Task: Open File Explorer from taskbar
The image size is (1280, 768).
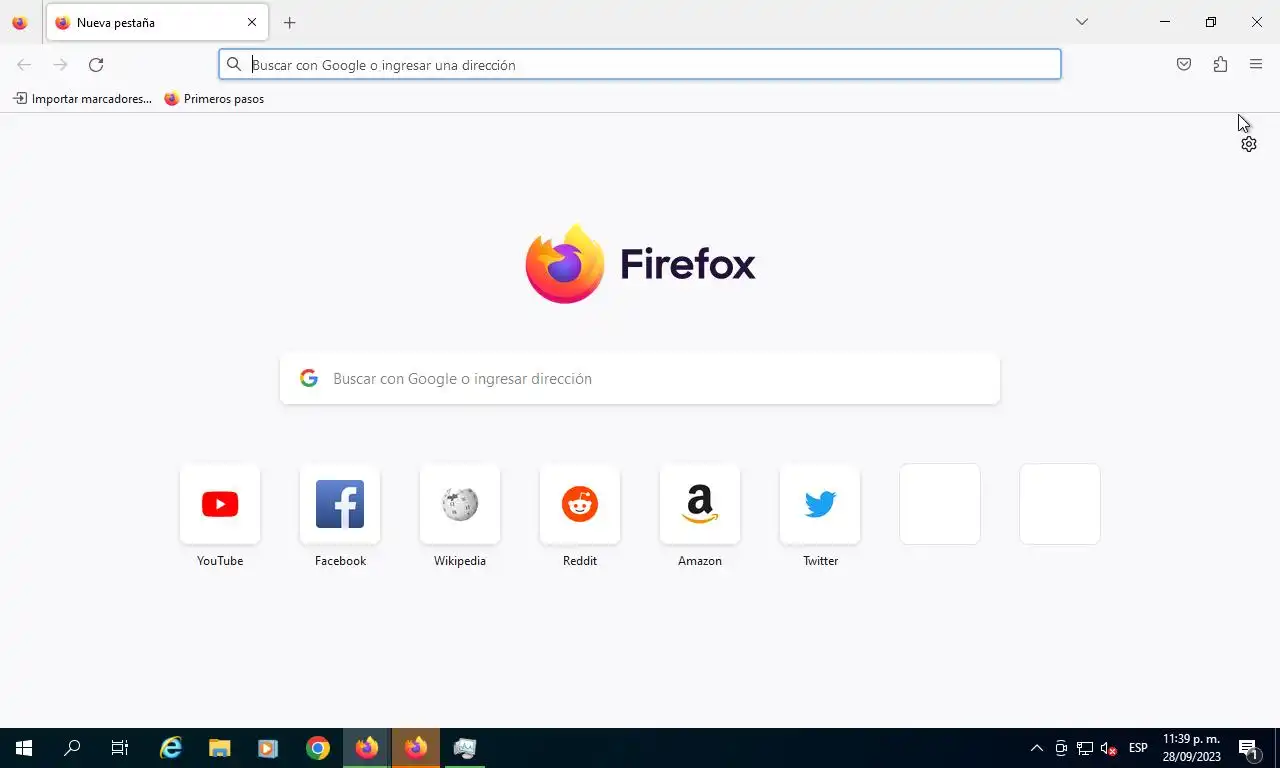Action: pyautogui.click(x=219, y=748)
